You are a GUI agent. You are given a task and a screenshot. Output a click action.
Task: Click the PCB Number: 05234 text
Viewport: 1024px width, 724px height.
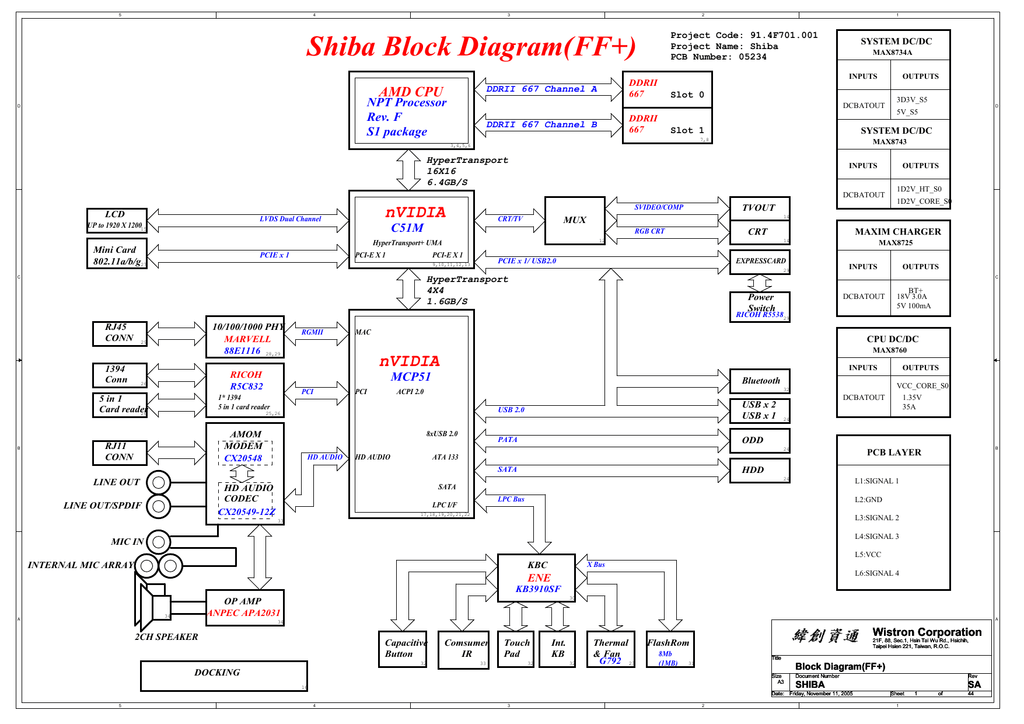pyautogui.click(x=718, y=57)
